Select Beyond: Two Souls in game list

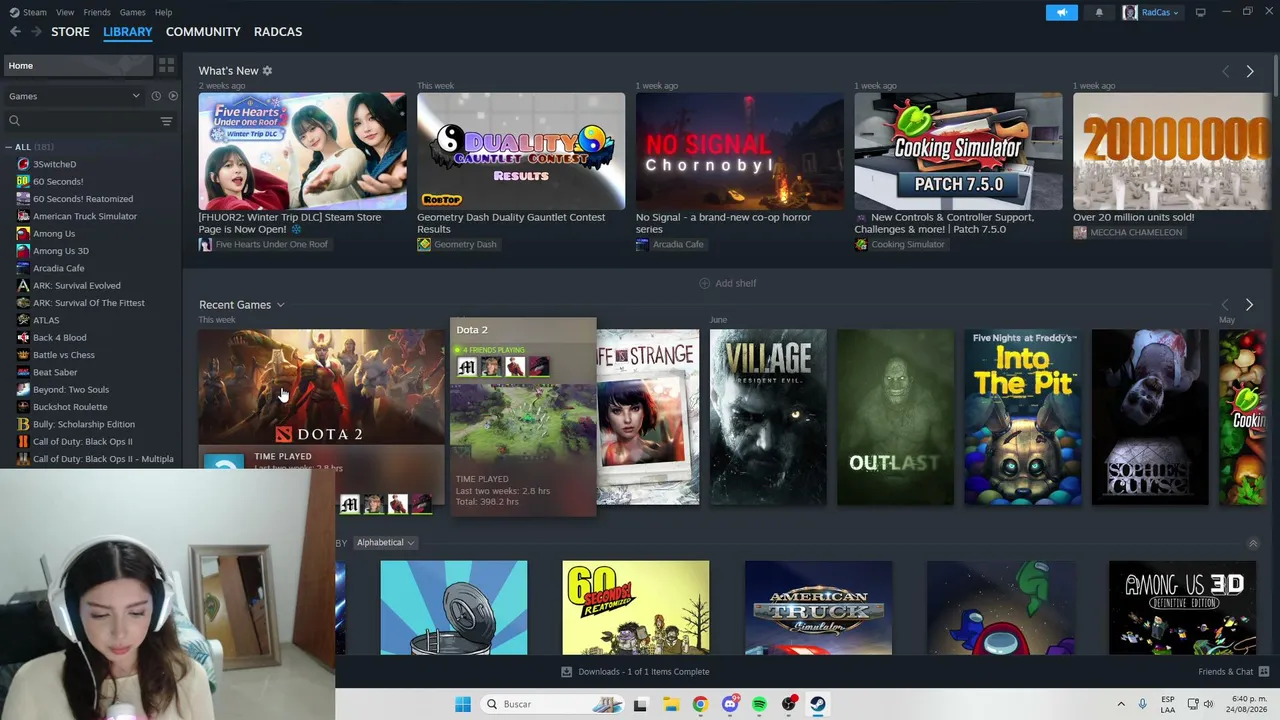tap(71, 390)
